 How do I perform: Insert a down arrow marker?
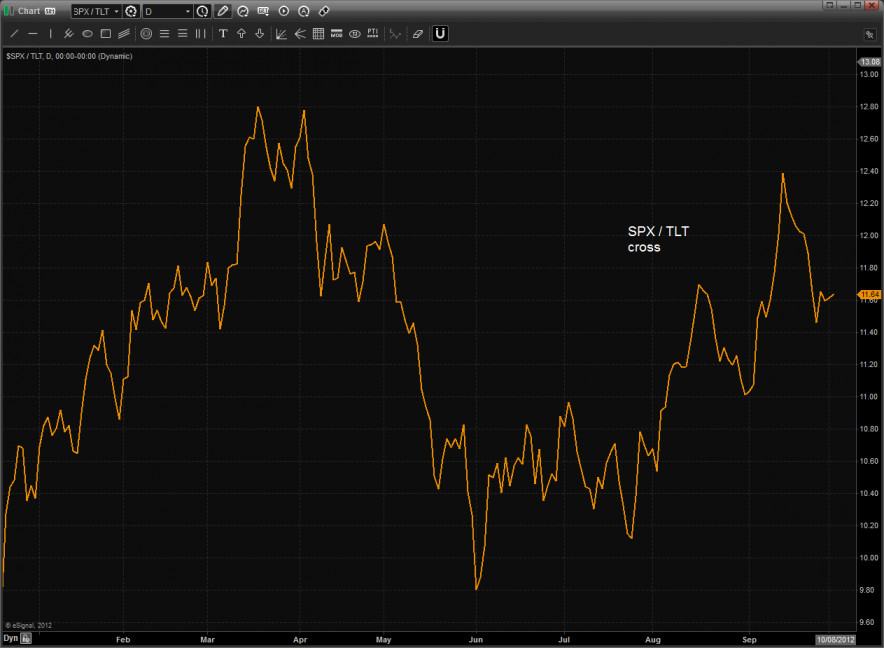[259, 33]
